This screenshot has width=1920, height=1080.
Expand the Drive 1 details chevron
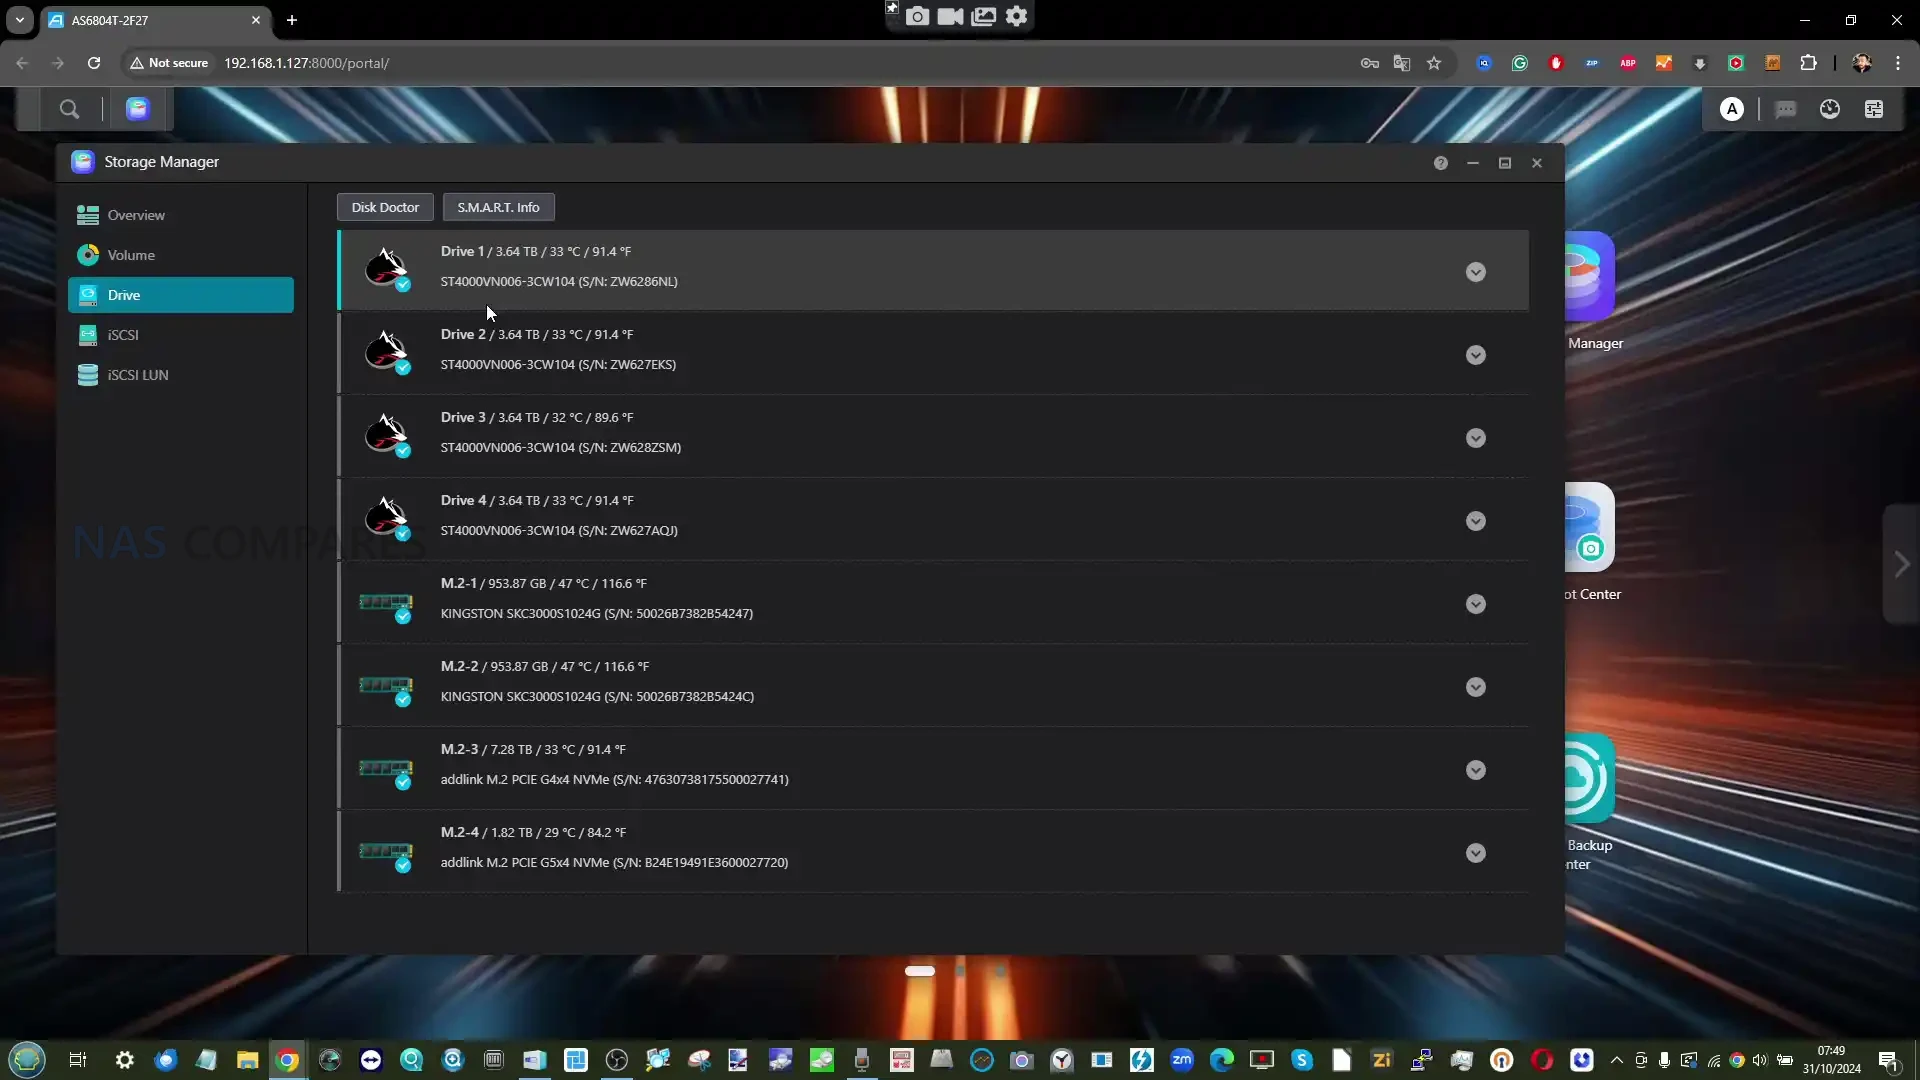(x=1475, y=272)
